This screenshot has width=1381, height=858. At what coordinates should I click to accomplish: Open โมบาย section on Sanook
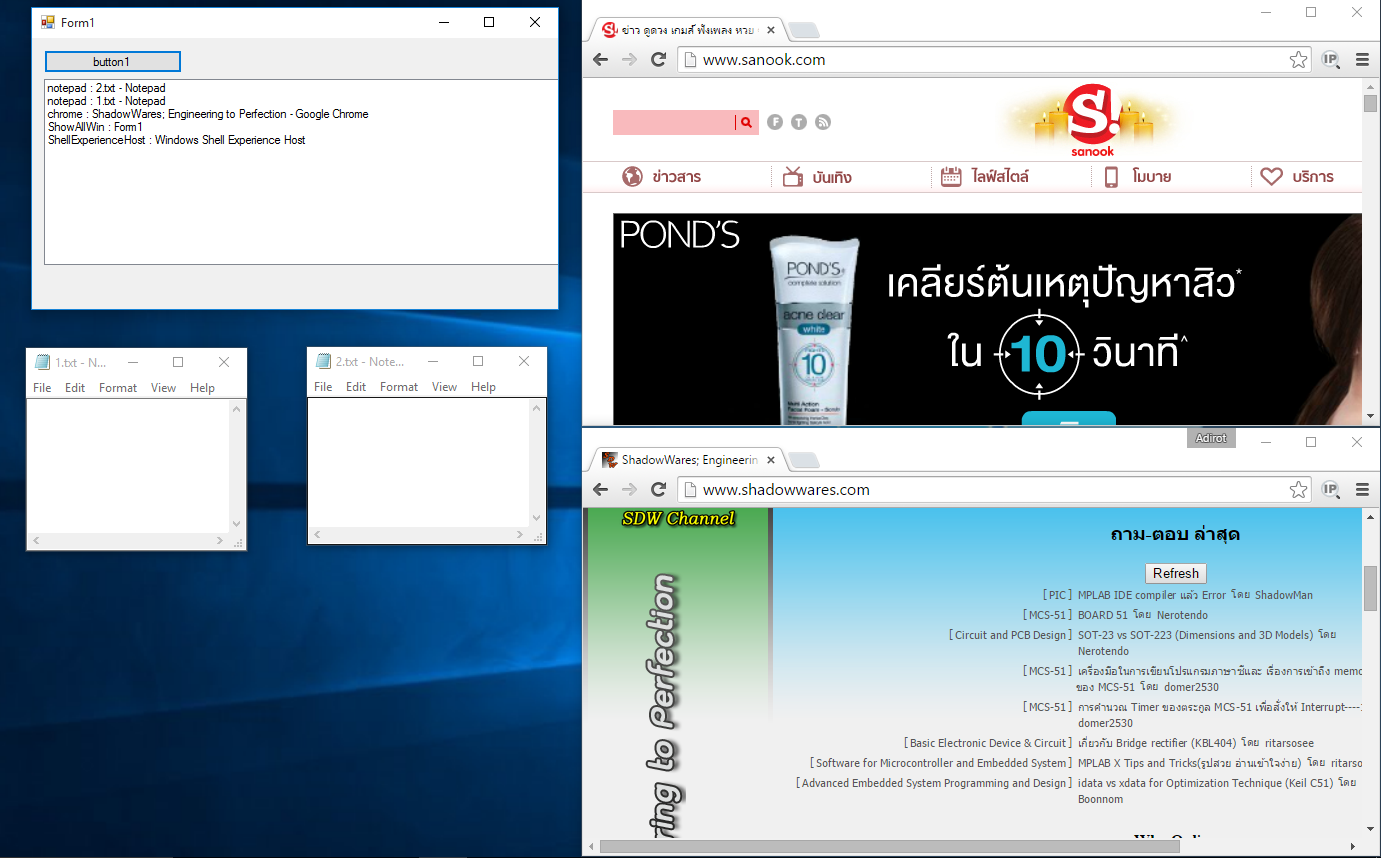click(1137, 177)
